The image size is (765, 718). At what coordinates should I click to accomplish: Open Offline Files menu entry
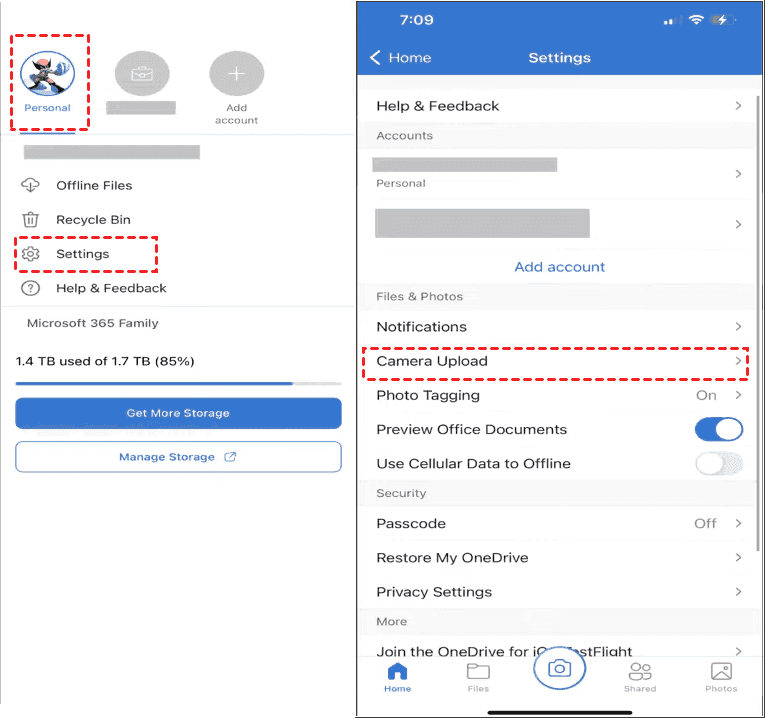coord(94,185)
